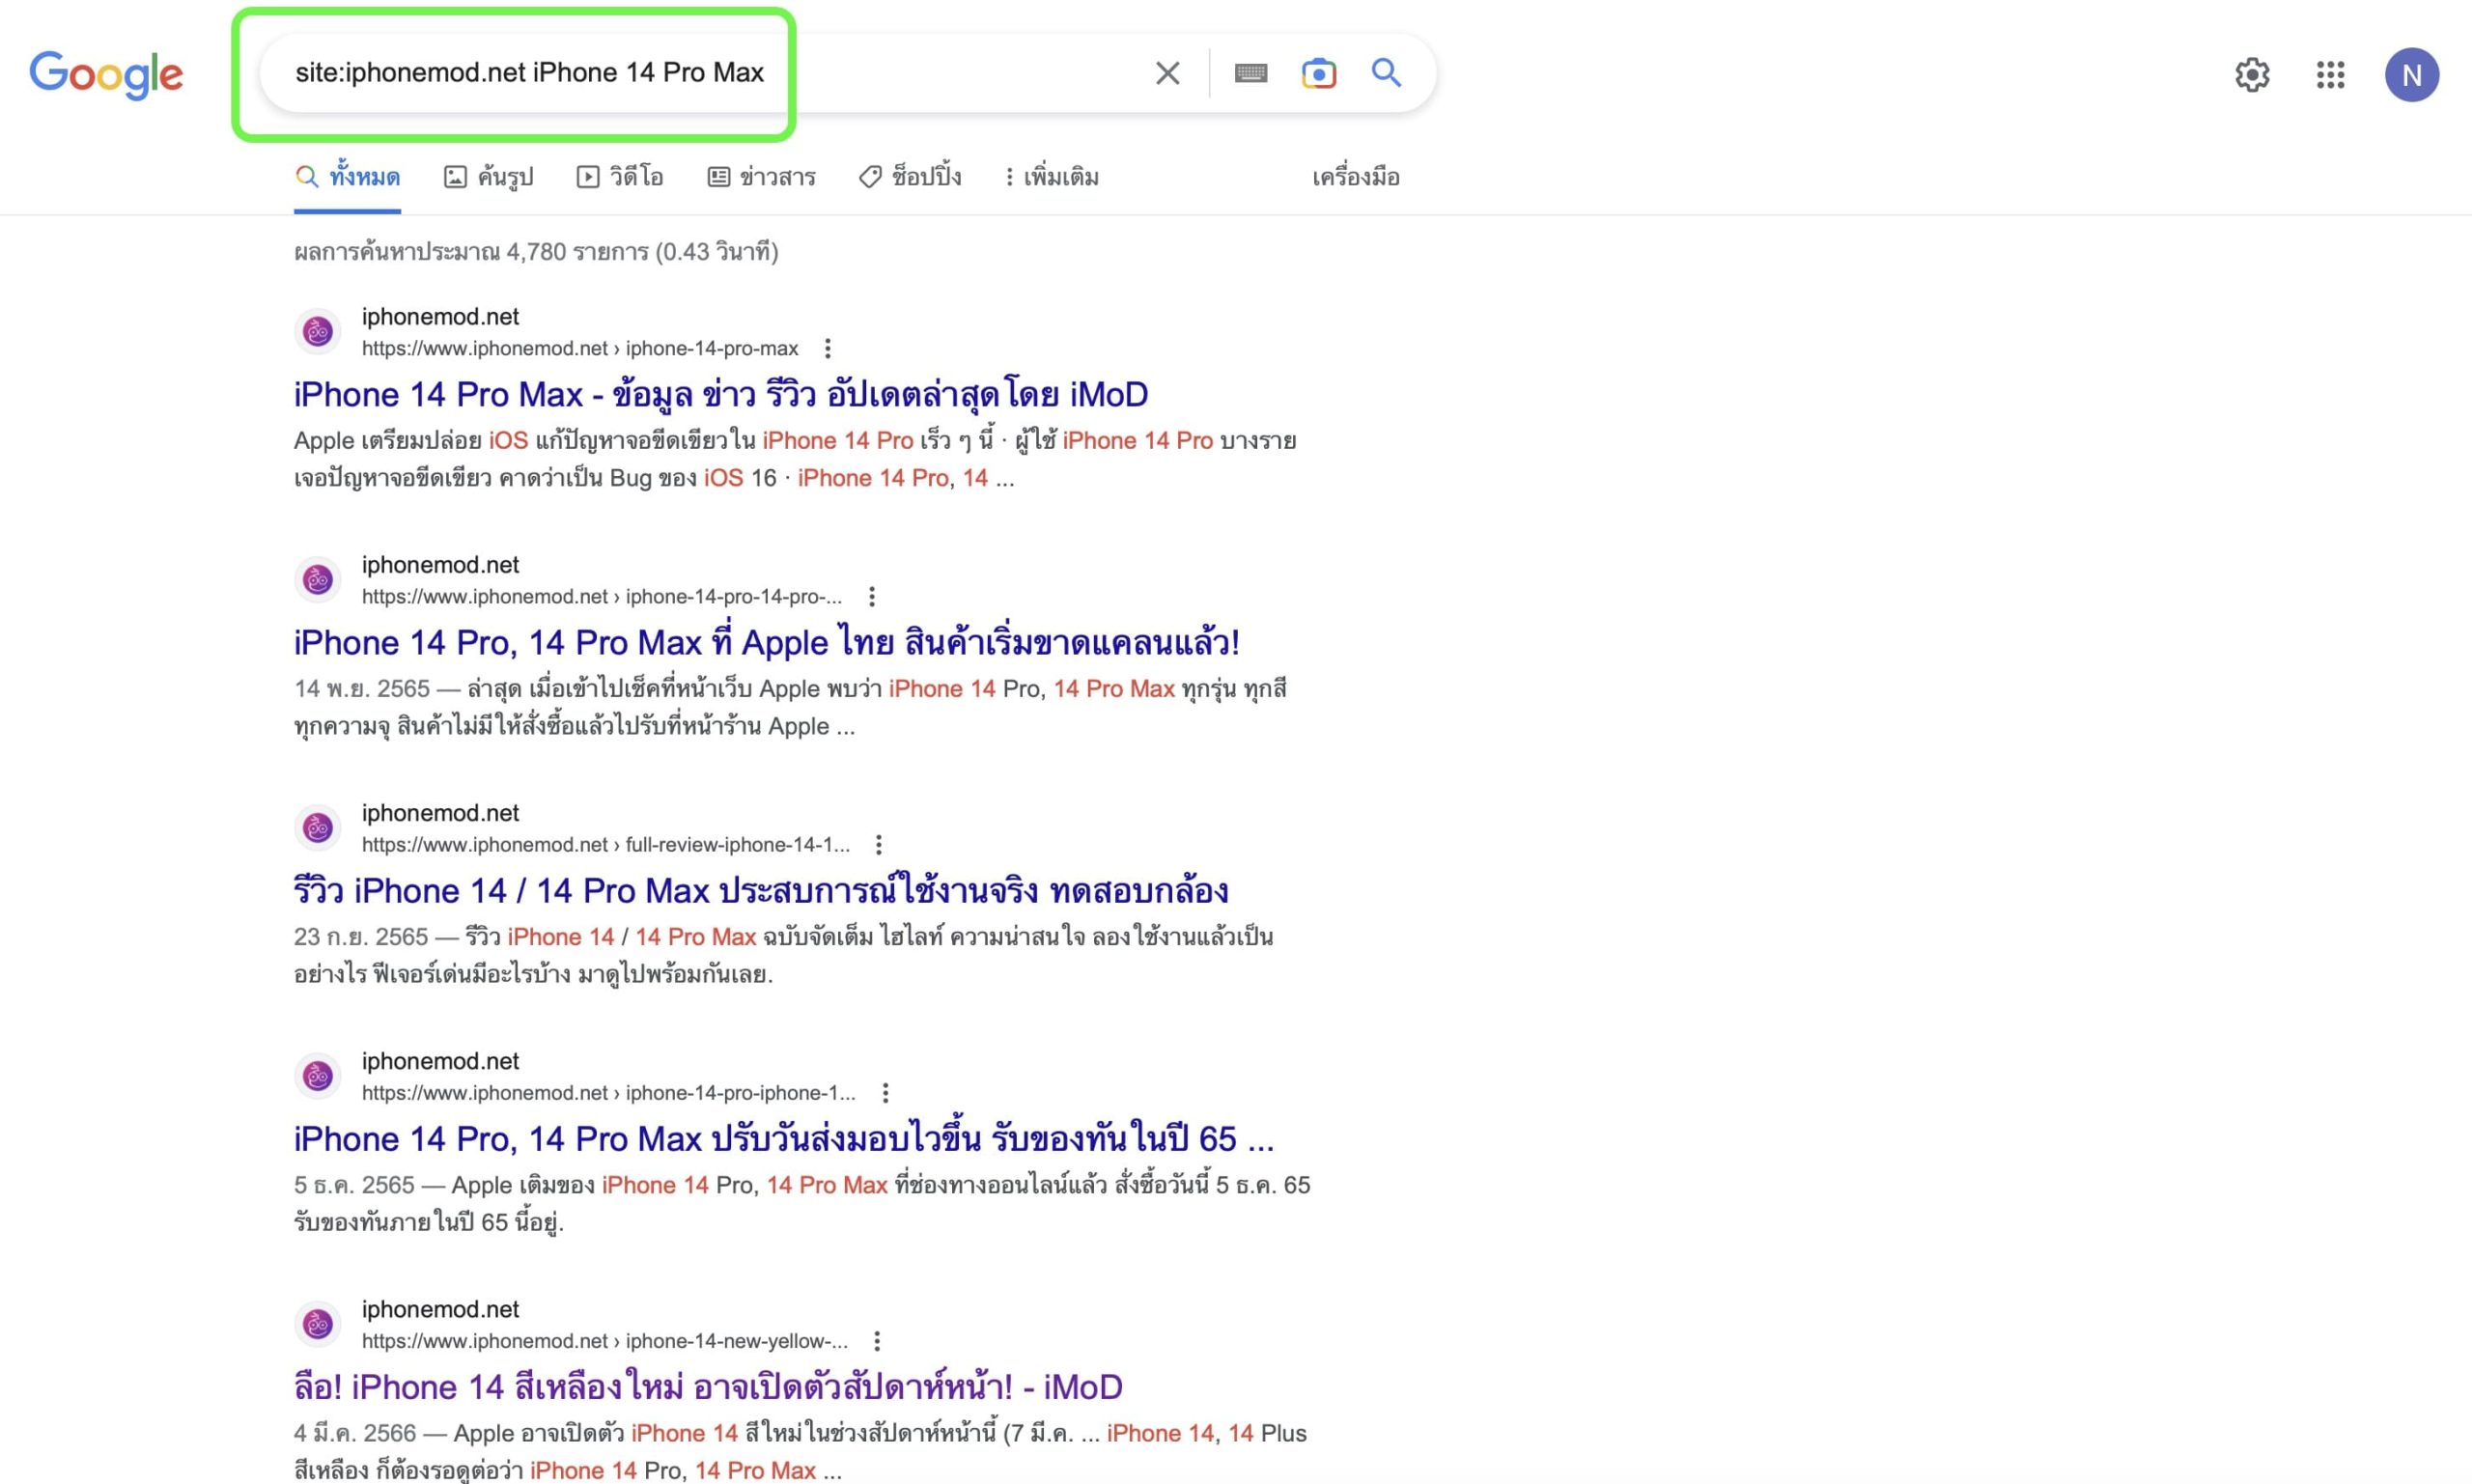2472x1484 pixels.
Task: Open the Google apps grid
Action: [2330, 75]
